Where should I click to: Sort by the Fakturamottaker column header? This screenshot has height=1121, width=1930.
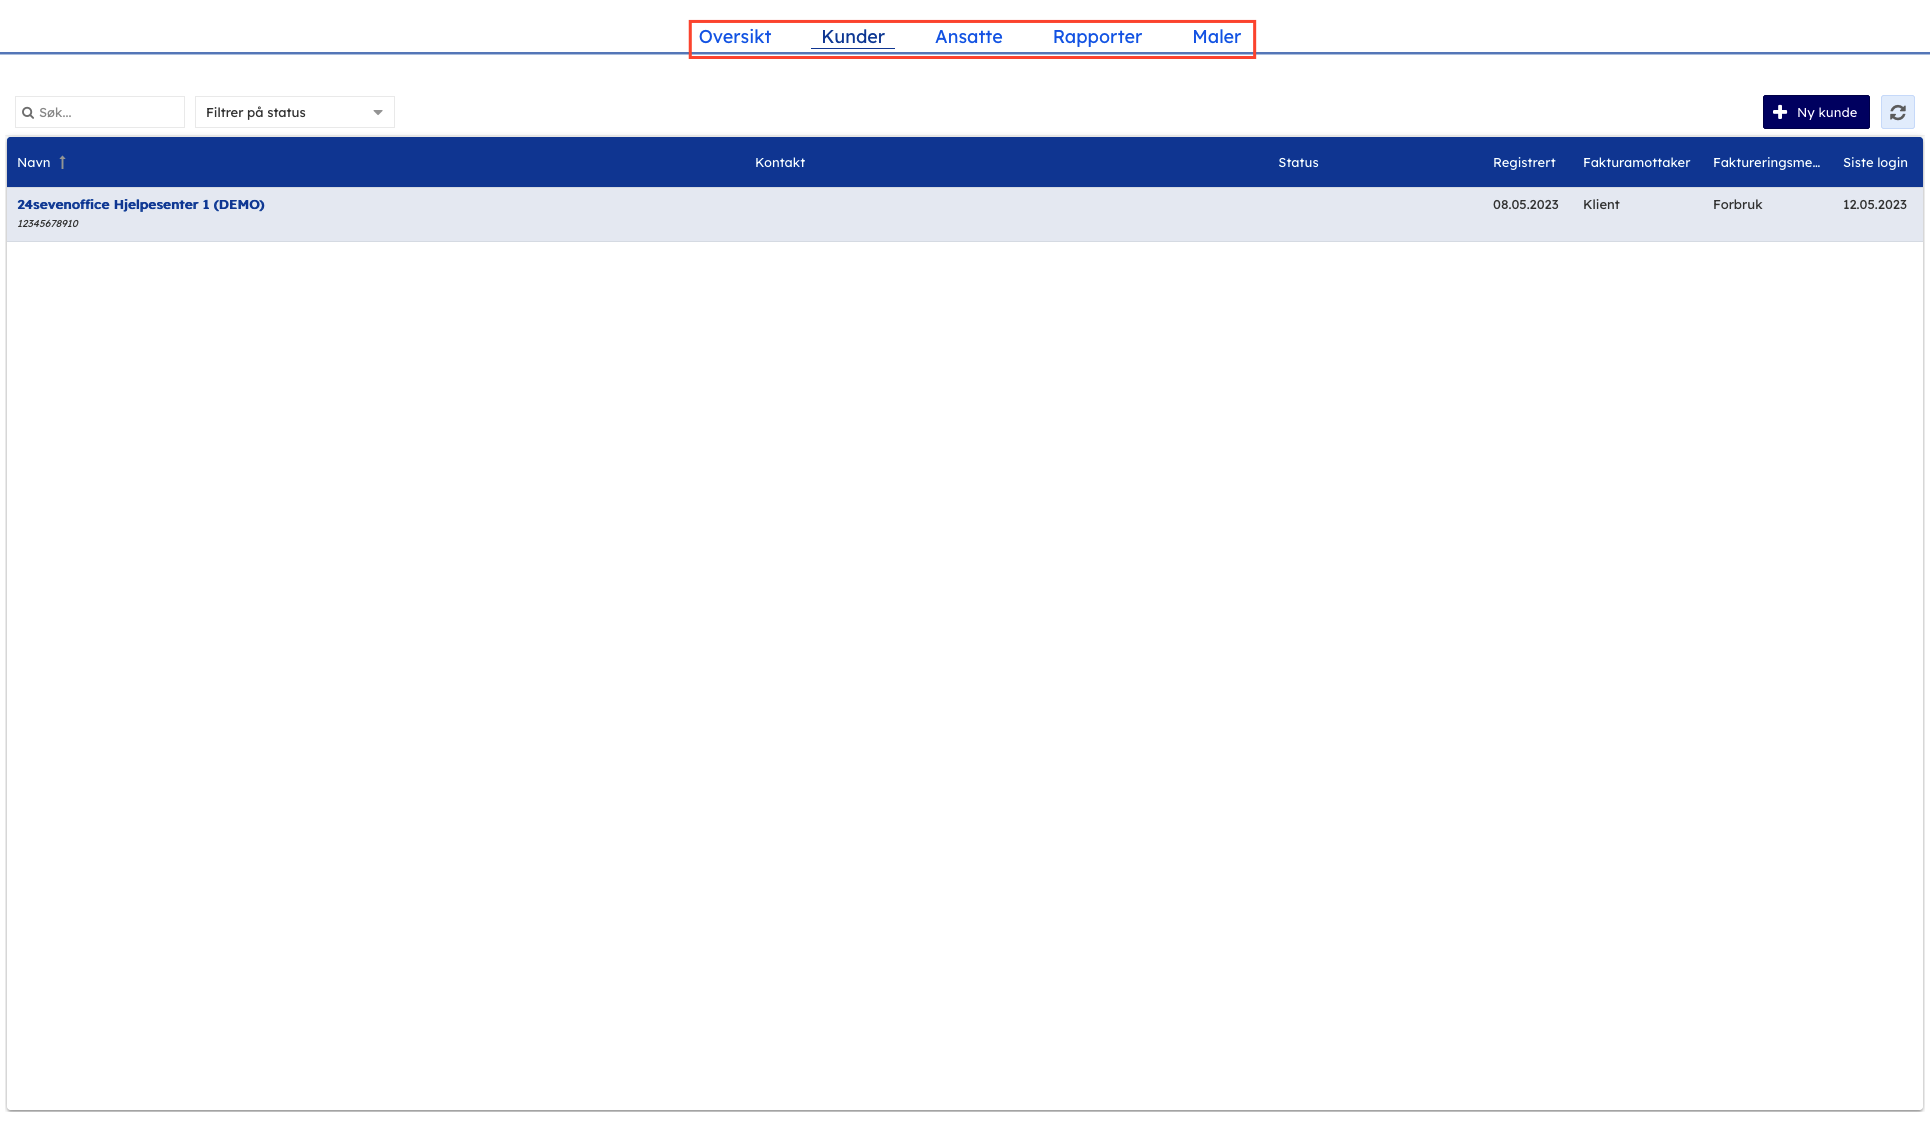[x=1635, y=162]
